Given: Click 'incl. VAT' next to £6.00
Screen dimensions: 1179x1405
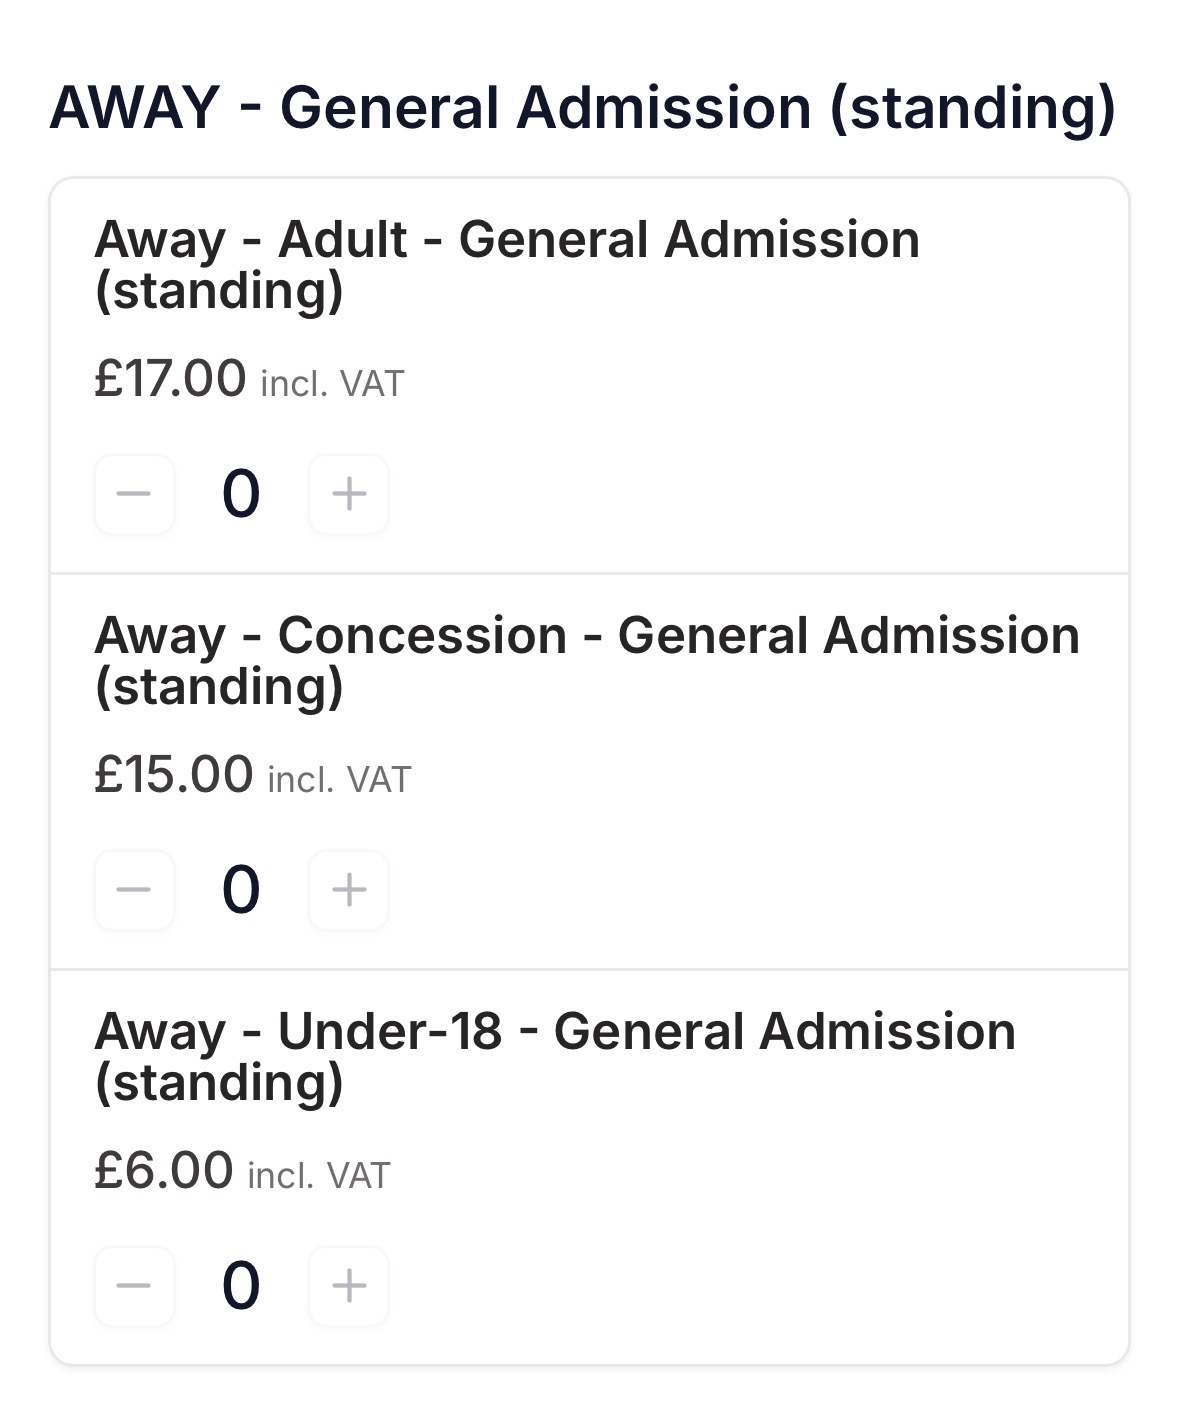Looking at the screenshot, I should [x=318, y=1176].
